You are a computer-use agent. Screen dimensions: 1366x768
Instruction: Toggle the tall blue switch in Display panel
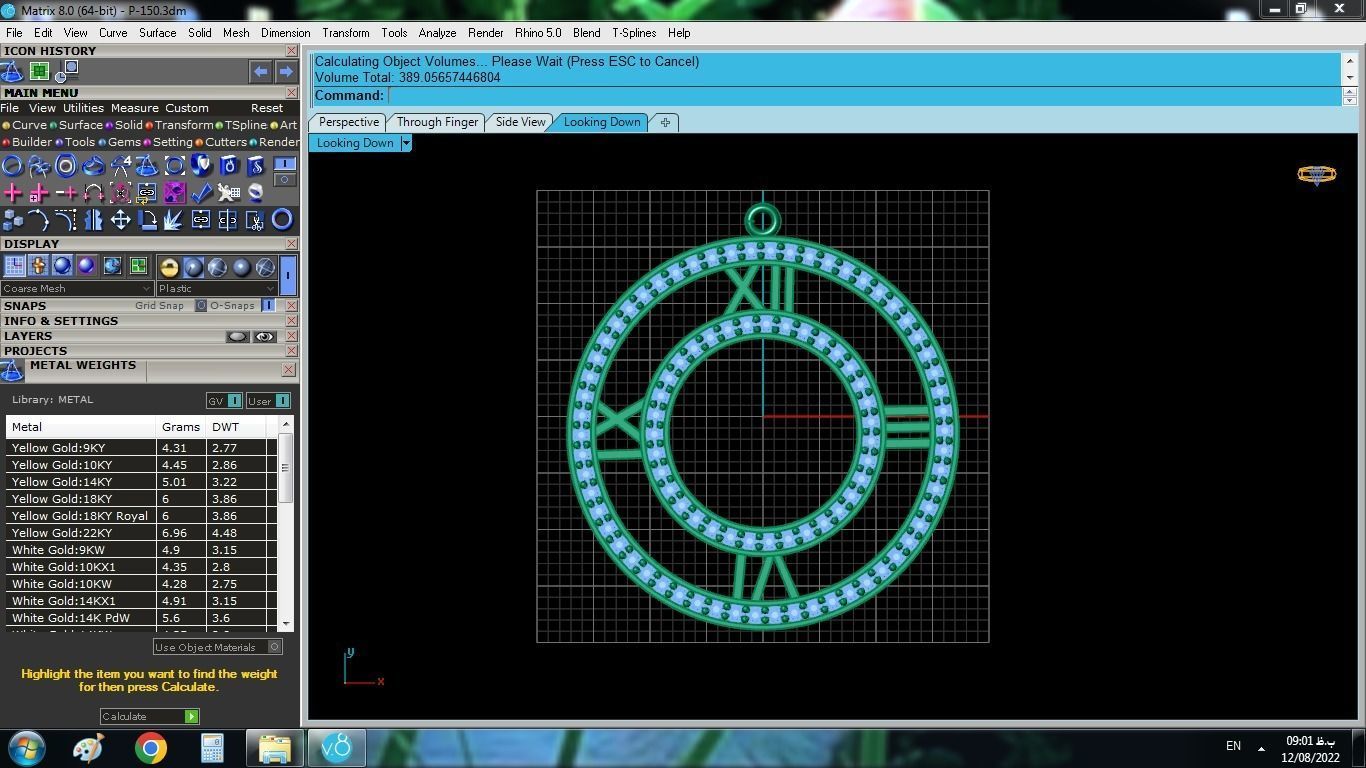click(288, 273)
